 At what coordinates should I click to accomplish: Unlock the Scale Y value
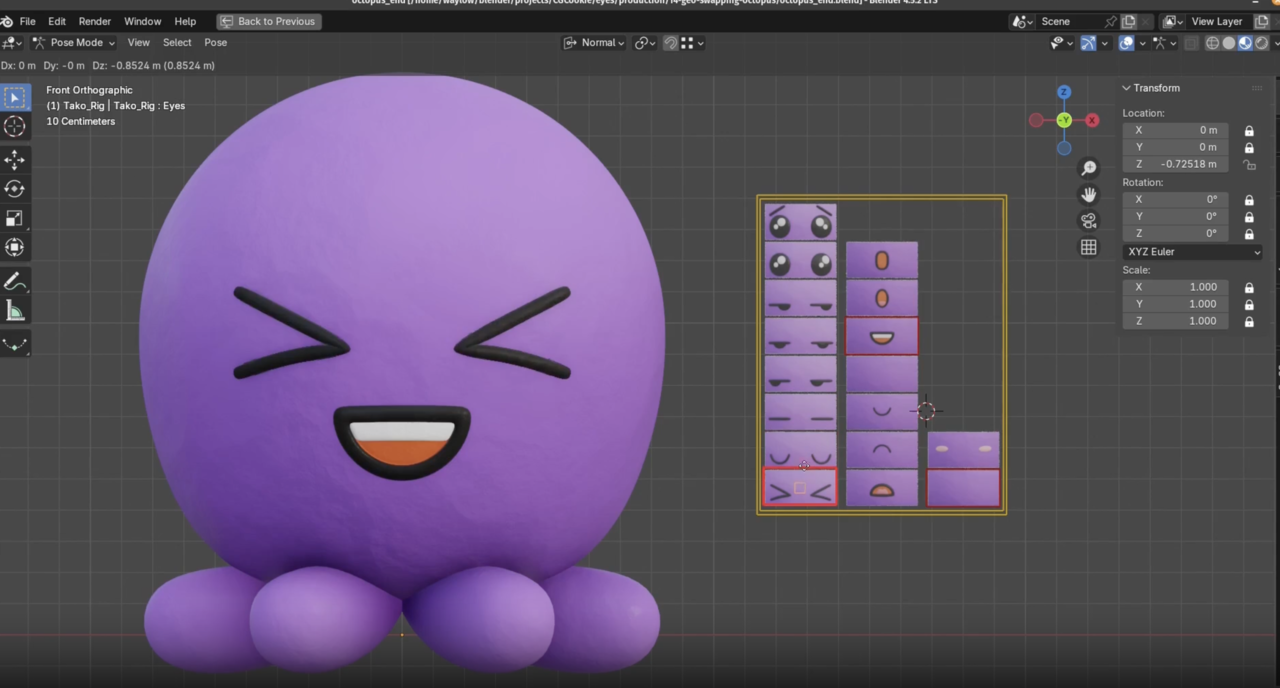pyautogui.click(x=1249, y=303)
